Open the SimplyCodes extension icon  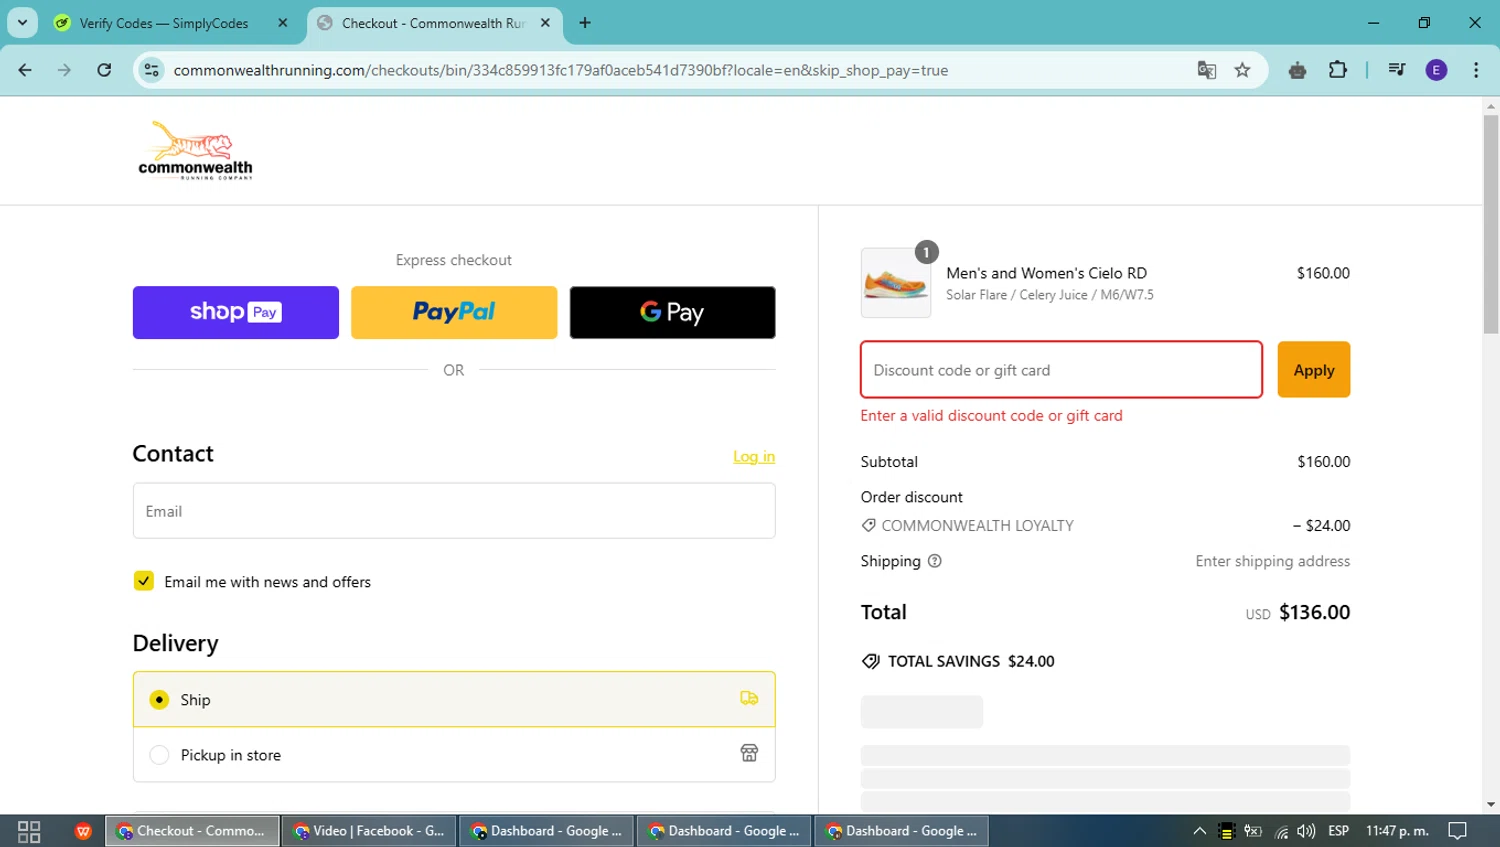point(1298,70)
